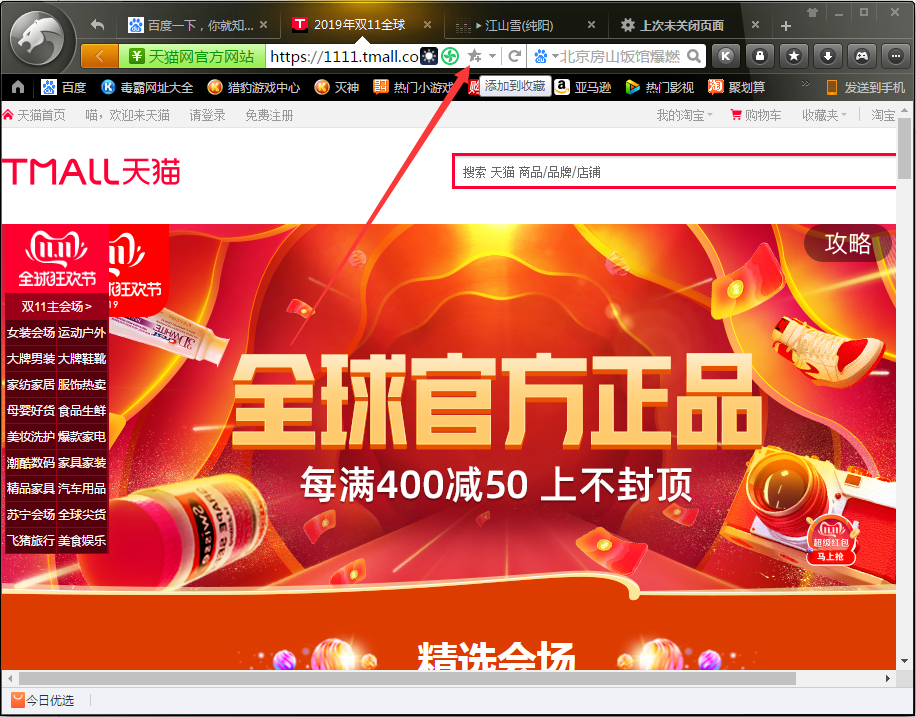Open the download manager icon
Viewport: 916px width, 717px height.
827,57
